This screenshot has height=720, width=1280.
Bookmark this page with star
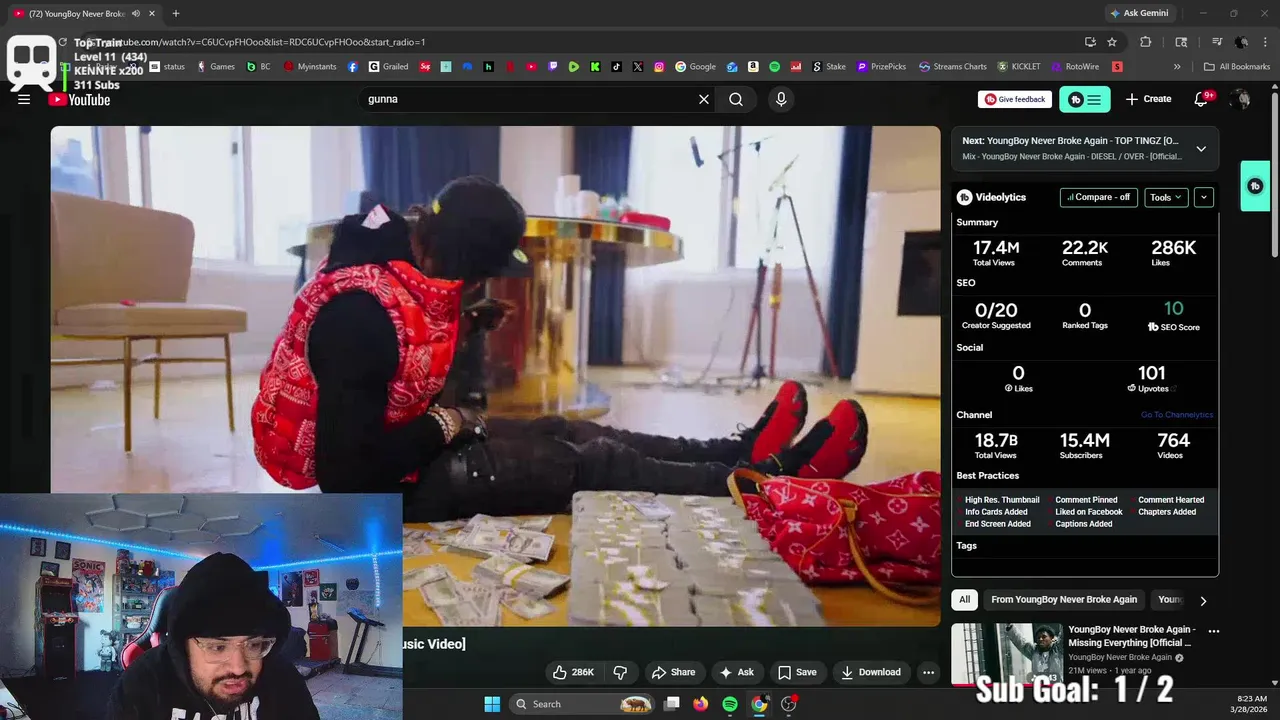[x=1112, y=42]
